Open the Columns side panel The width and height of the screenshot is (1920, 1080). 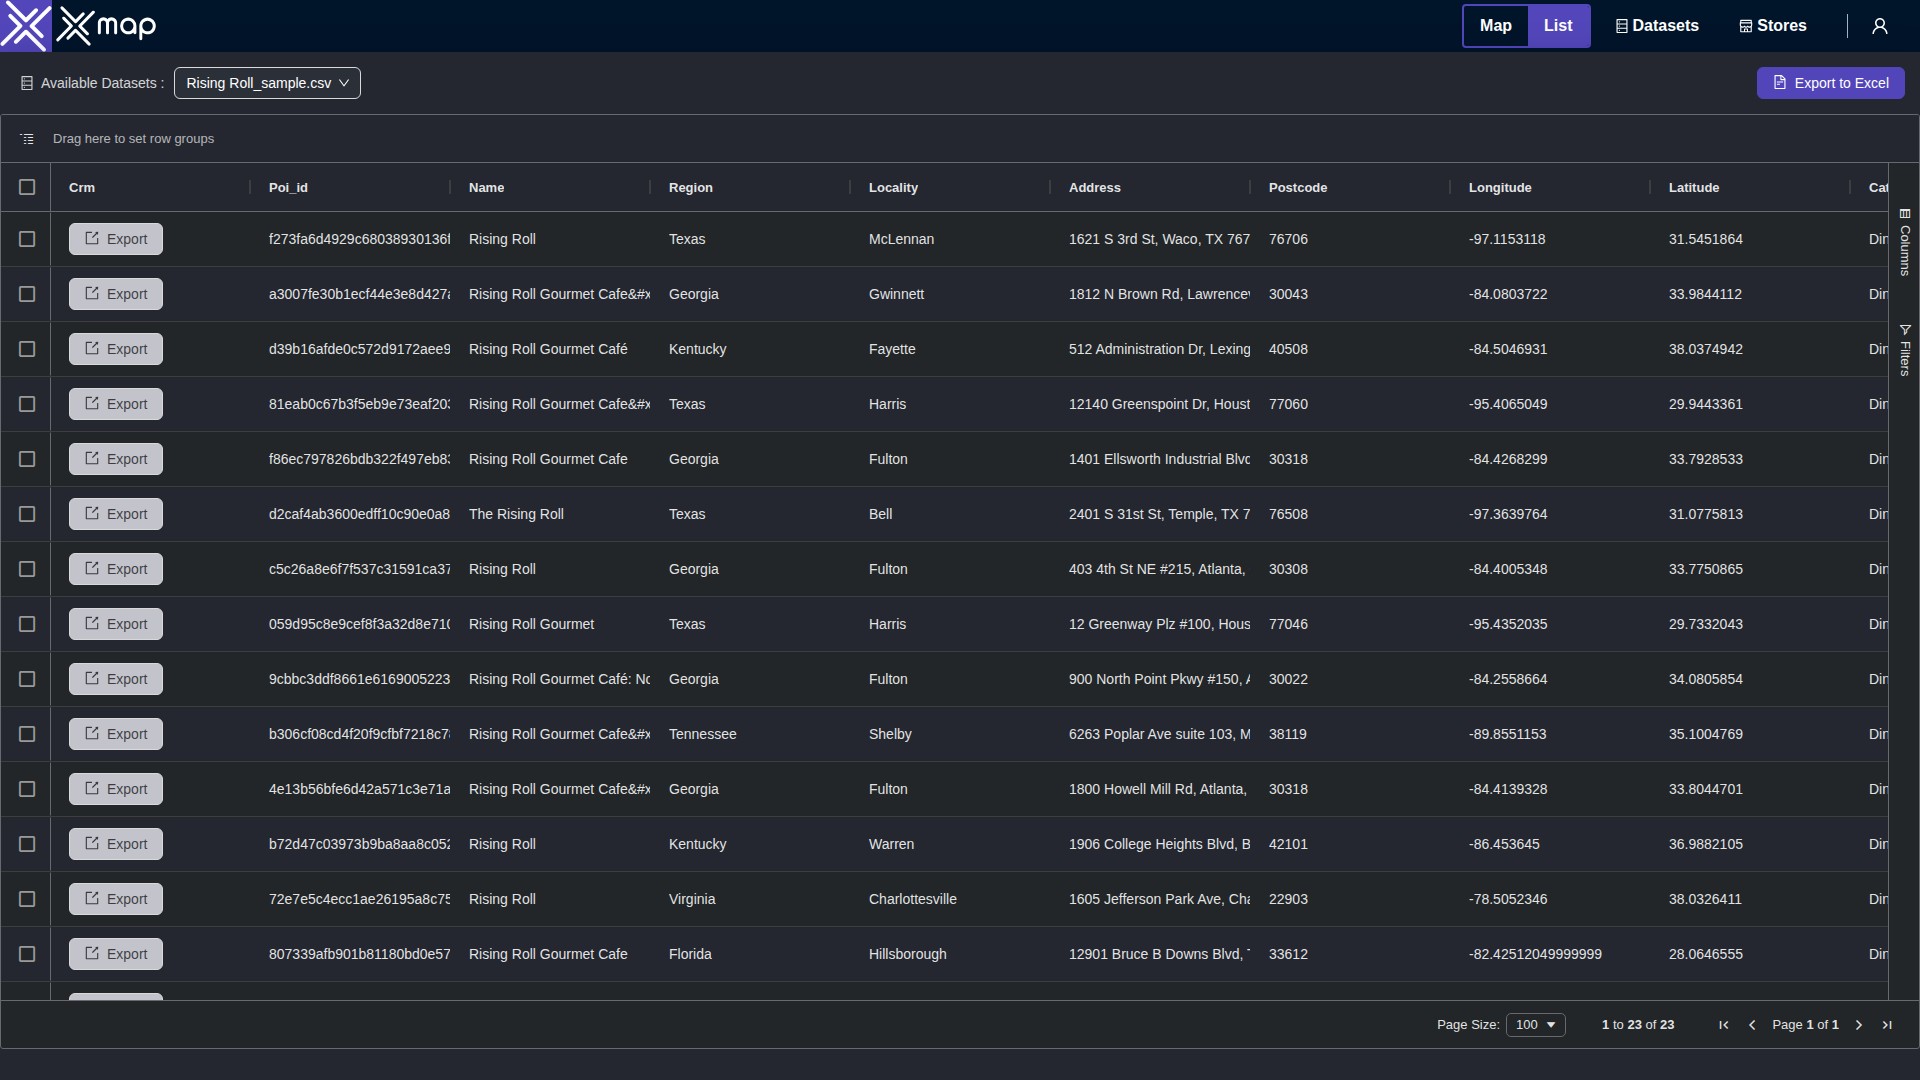[x=1904, y=242]
